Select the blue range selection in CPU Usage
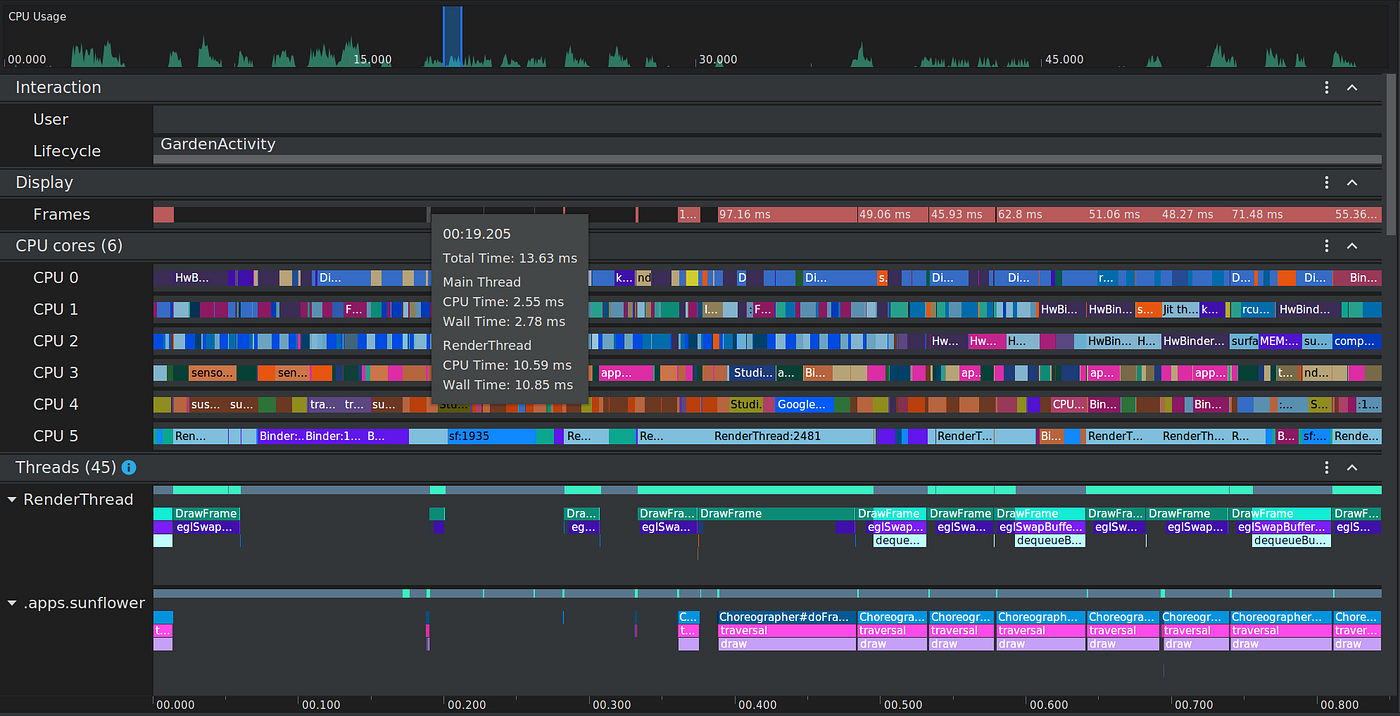1400x716 pixels. 453,36
